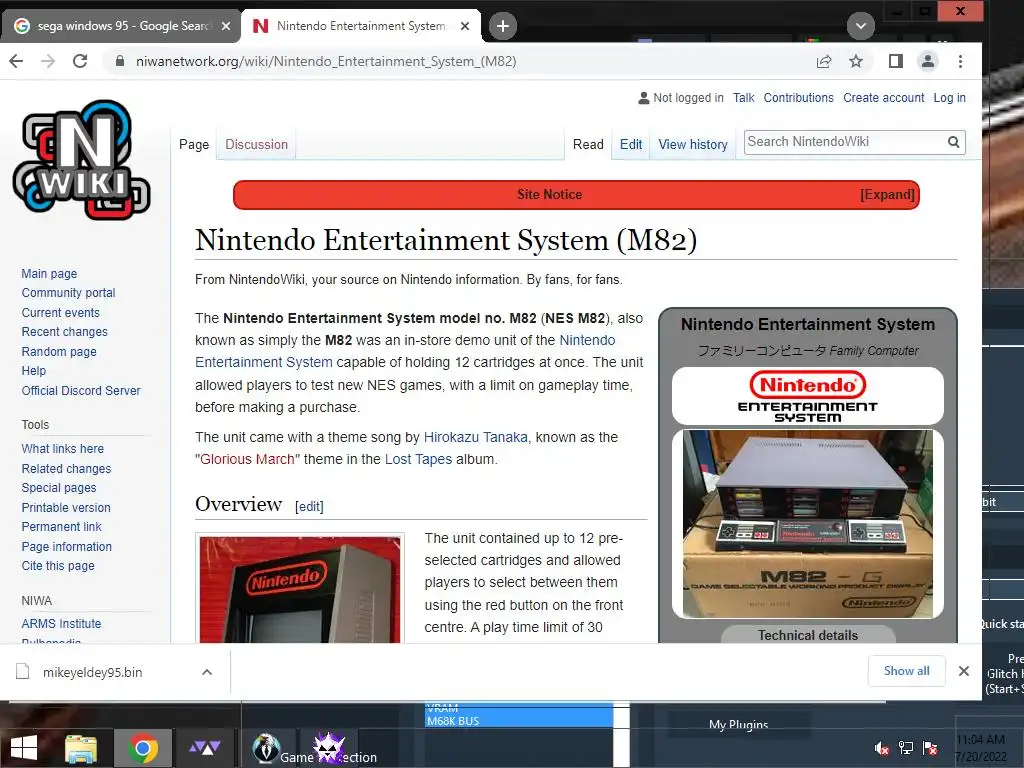Screen dimensions: 1024x768
Task: Open the M82 console infobox photo
Action: pyautogui.click(x=808, y=524)
